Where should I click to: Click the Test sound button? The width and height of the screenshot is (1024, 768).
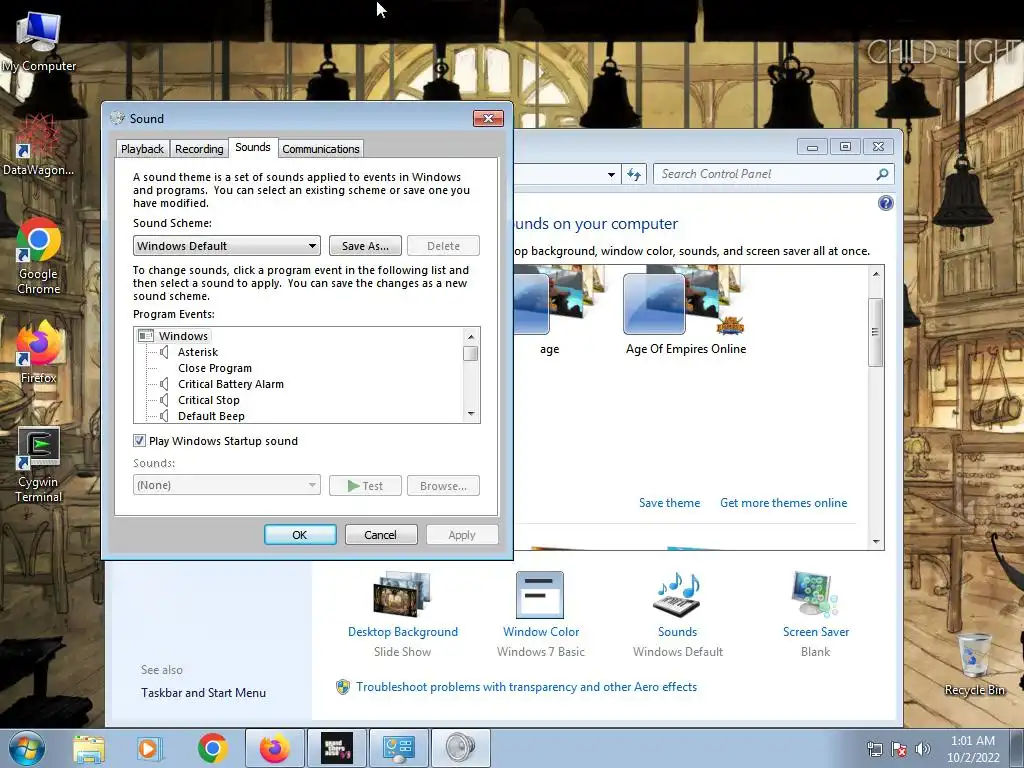365,486
